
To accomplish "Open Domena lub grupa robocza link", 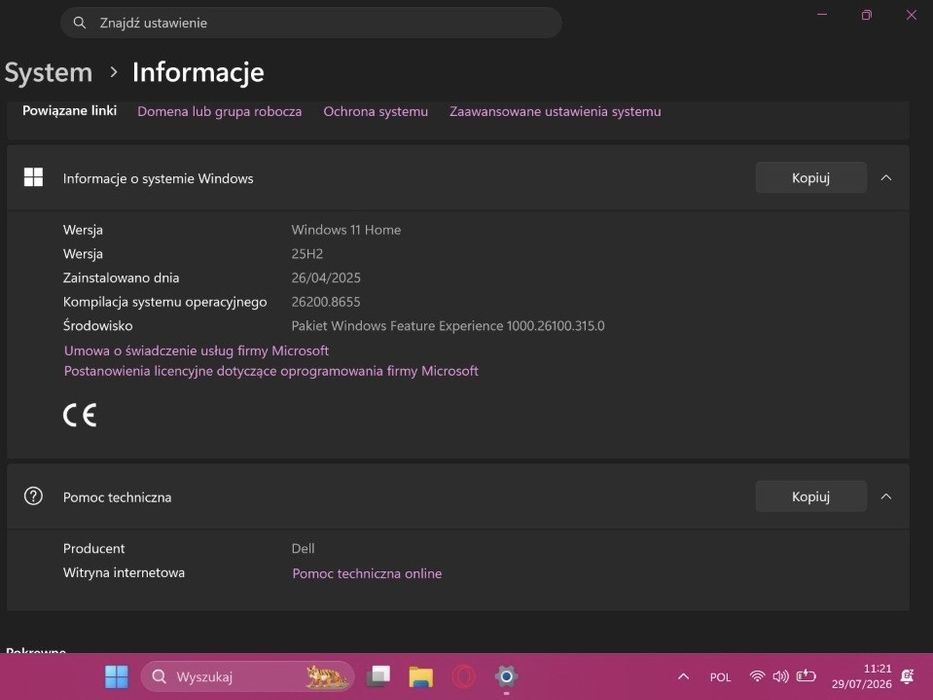I will click(x=220, y=111).
